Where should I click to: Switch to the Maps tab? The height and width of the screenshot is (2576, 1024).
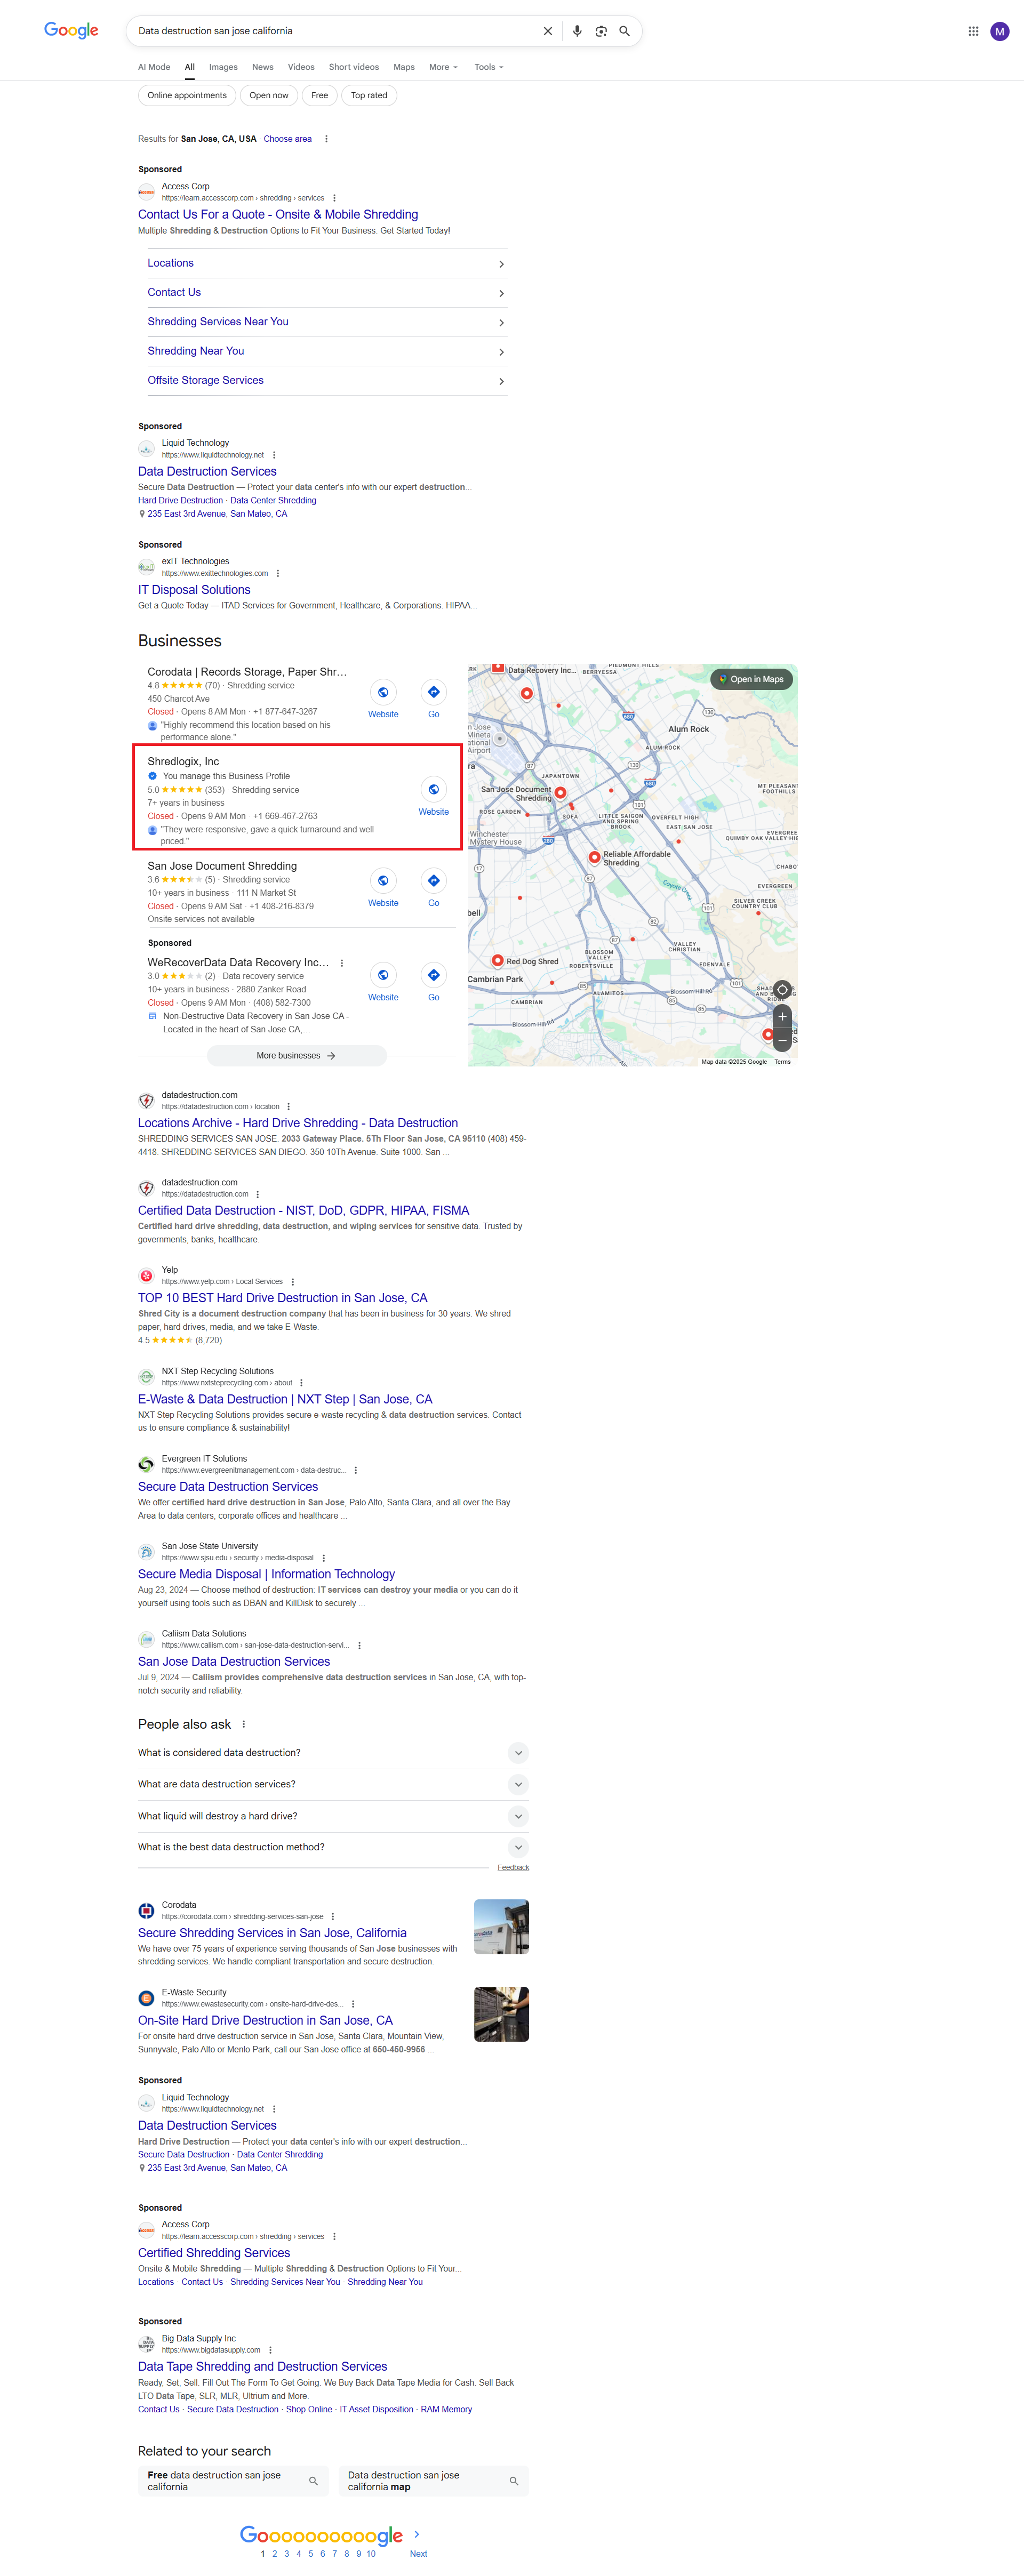tap(404, 67)
